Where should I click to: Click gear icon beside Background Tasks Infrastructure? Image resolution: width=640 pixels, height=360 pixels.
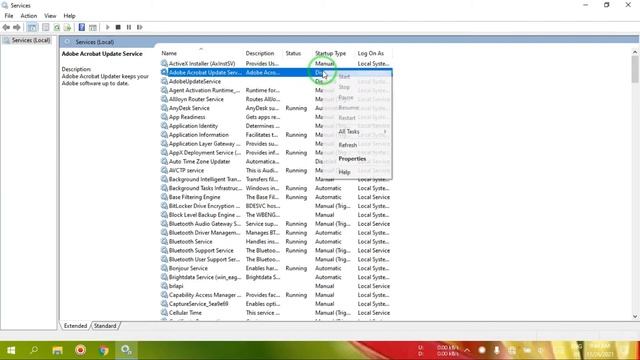164,188
